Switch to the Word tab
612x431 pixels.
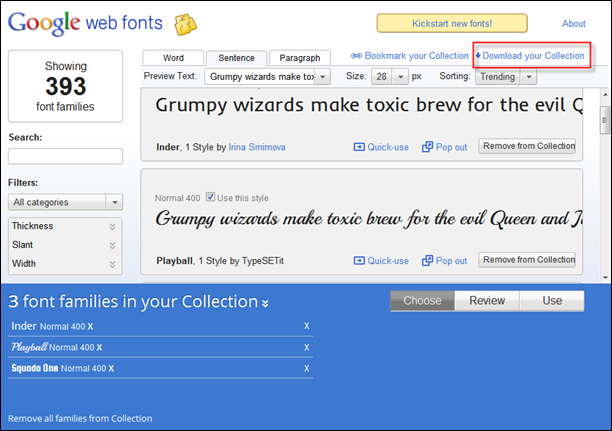173,58
